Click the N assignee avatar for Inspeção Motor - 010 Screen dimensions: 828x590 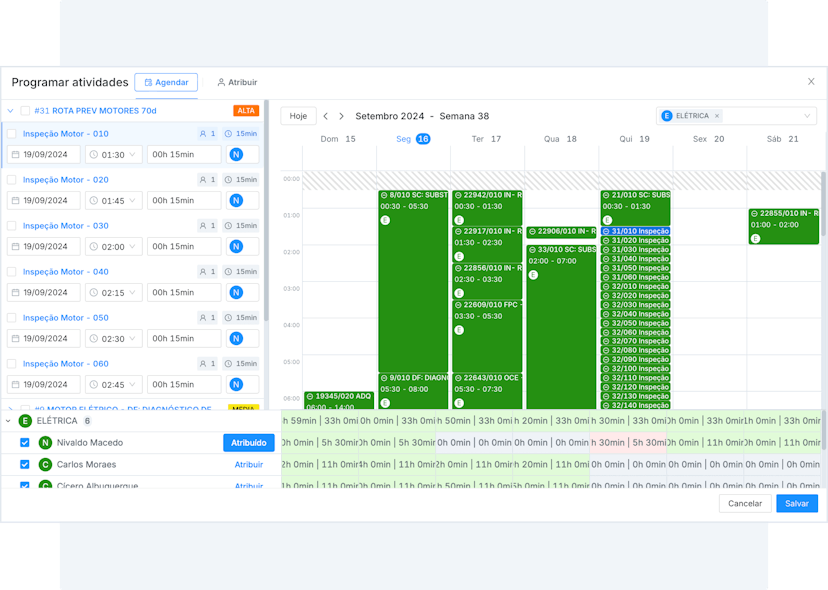pyautogui.click(x=236, y=154)
